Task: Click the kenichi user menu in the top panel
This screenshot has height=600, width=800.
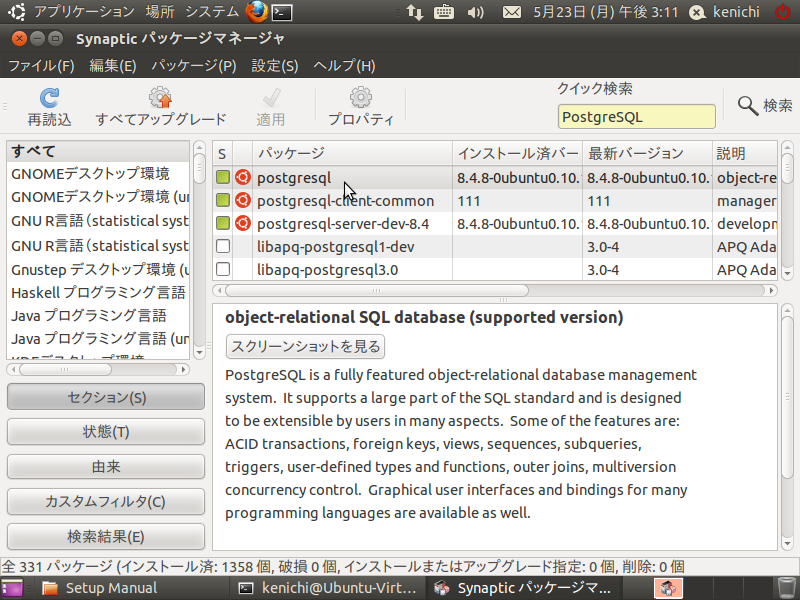Action: (725, 12)
